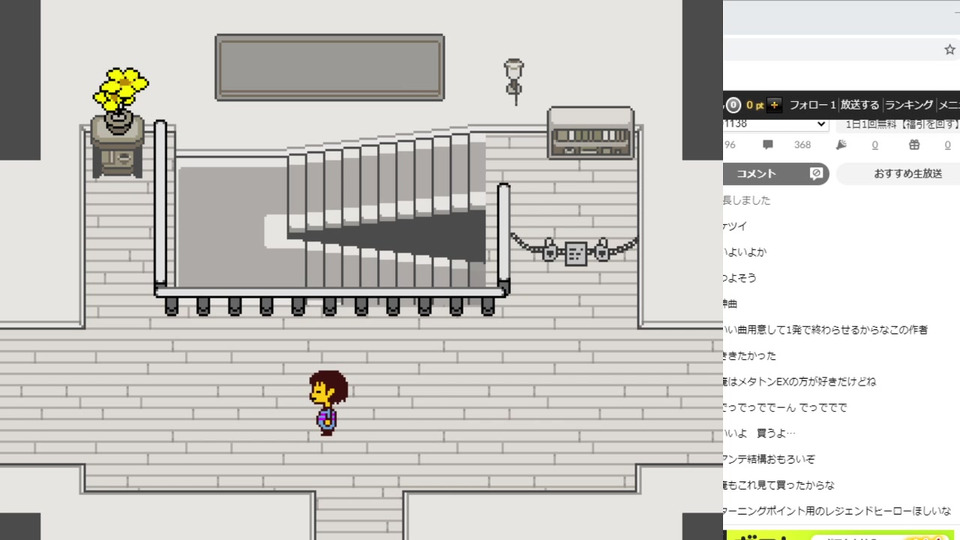This screenshot has width=960, height=540.
Task: Select the comment reading ききたかった
Action: pyautogui.click(x=749, y=356)
